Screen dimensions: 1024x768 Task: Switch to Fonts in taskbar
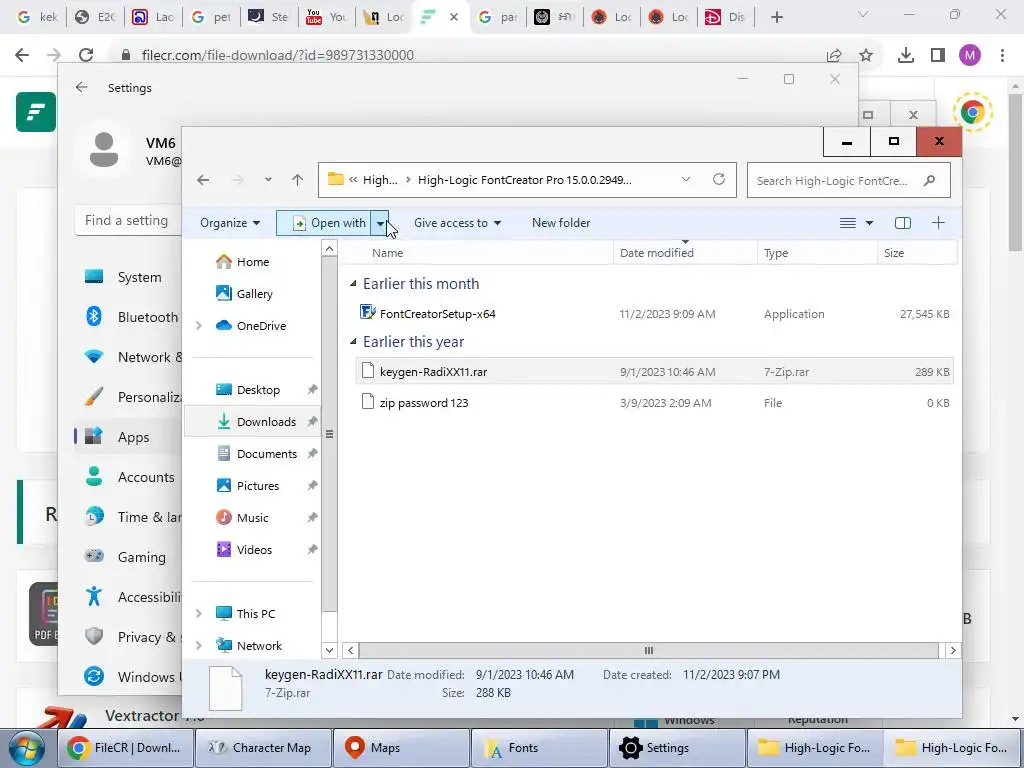539,748
